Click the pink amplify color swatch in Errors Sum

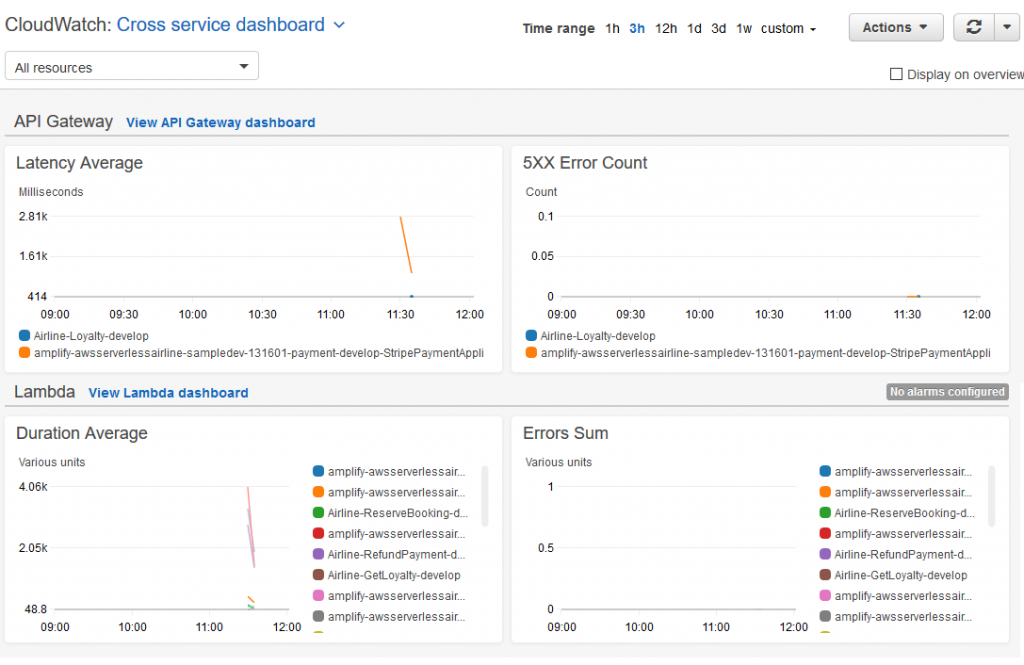pos(823,597)
